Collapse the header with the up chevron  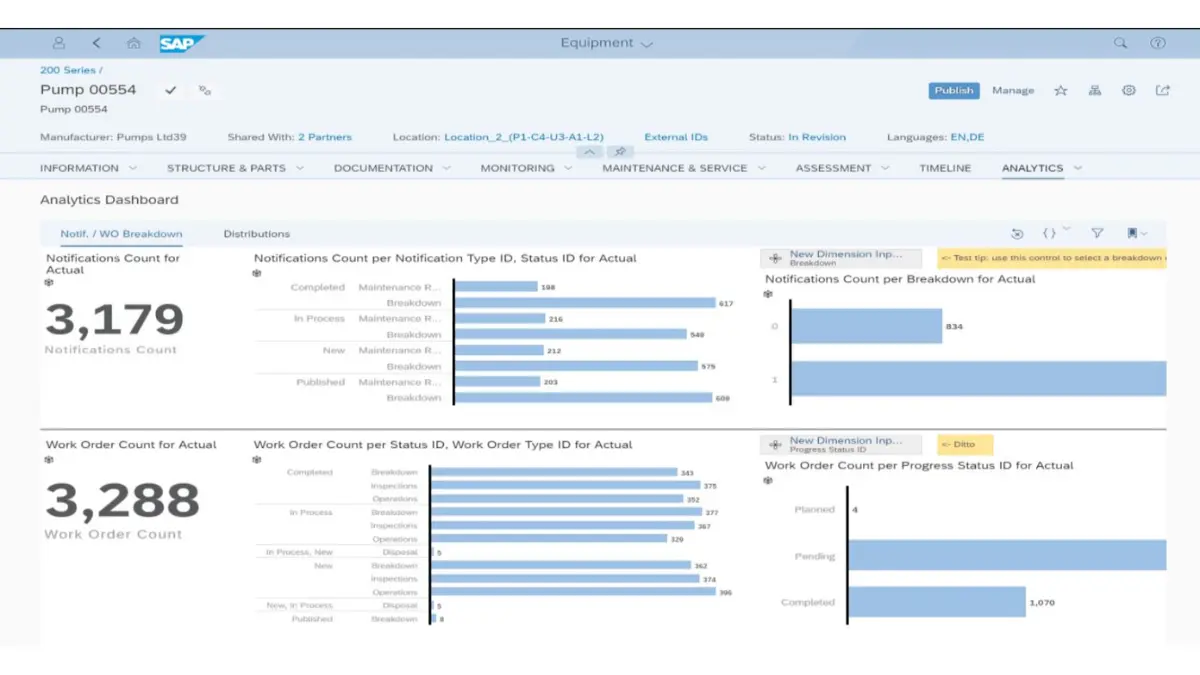point(589,151)
